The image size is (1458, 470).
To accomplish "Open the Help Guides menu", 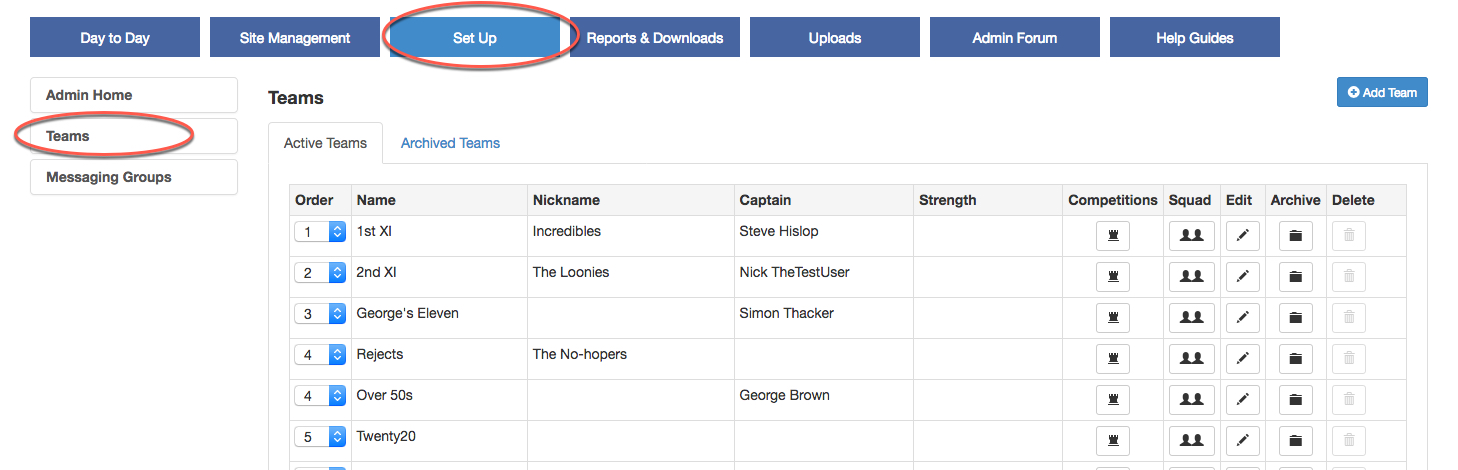I will [x=1194, y=38].
